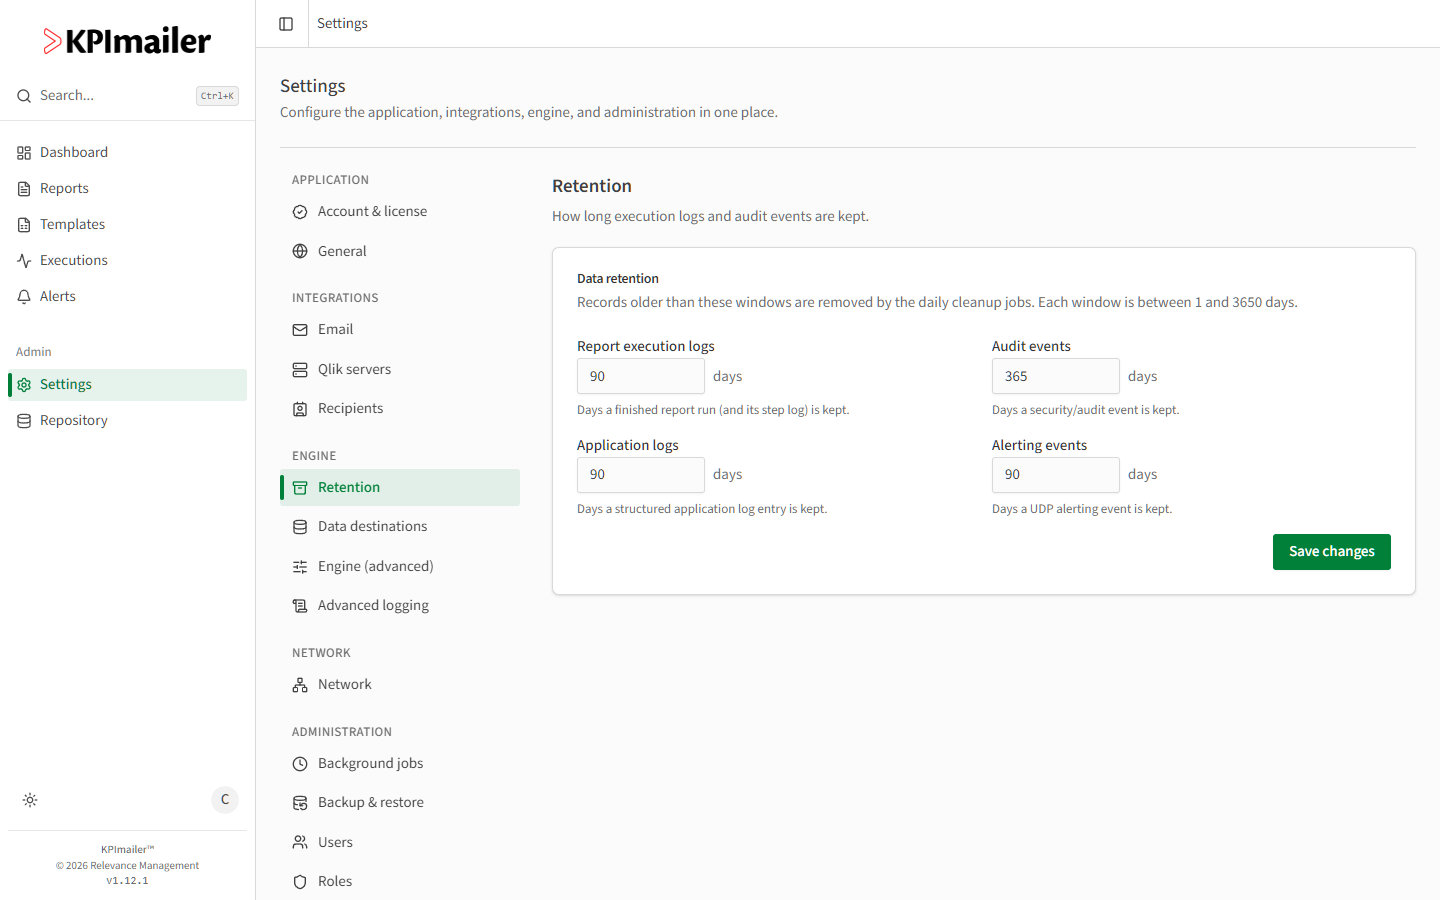
Task: Open Network settings section
Action: 400,685
